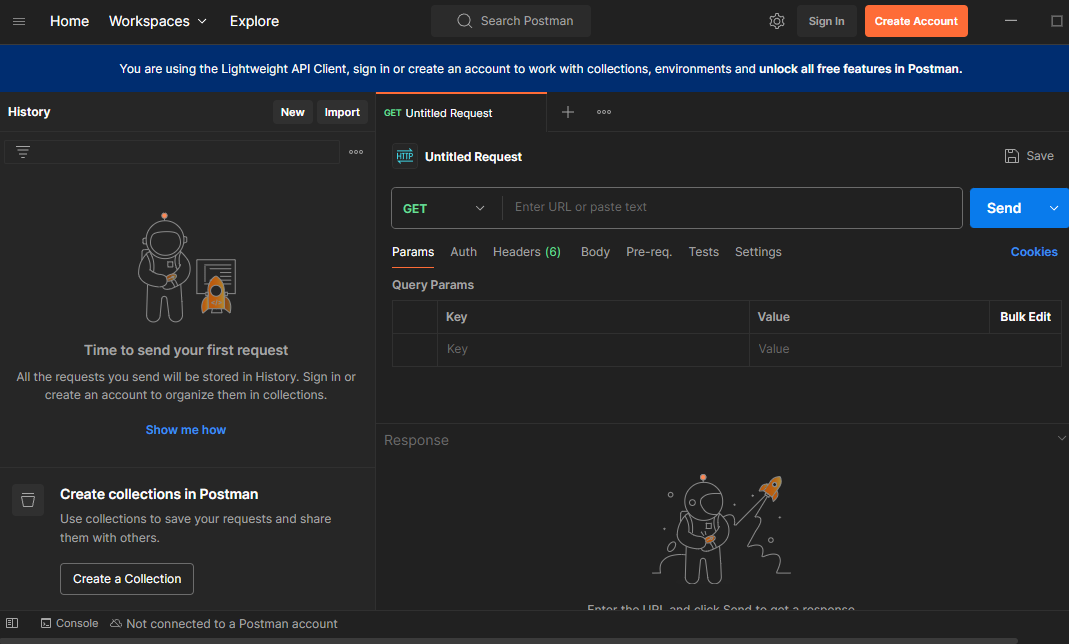1069x644 pixels.
Task: Expand the Send button options arrow
Action: [x=1054, y=208]
